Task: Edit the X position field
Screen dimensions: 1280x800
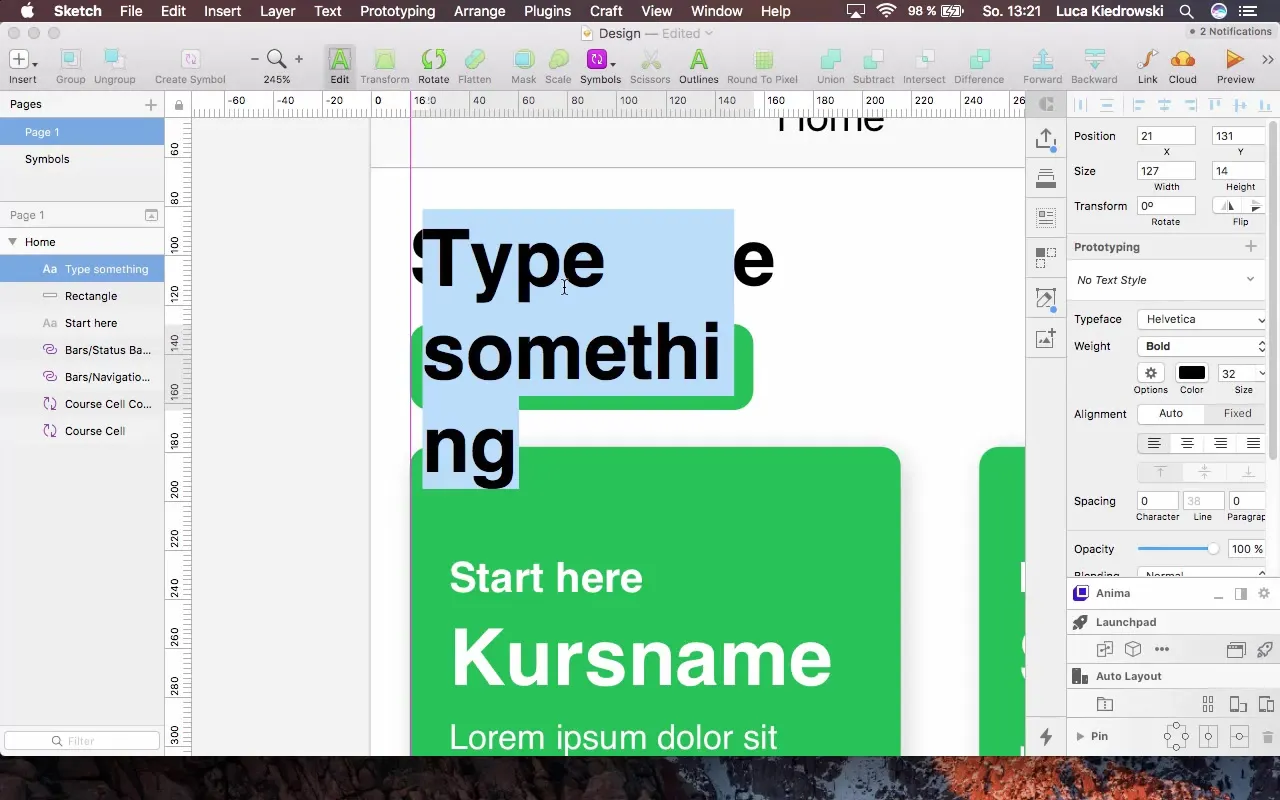Action: (1166, 136)
